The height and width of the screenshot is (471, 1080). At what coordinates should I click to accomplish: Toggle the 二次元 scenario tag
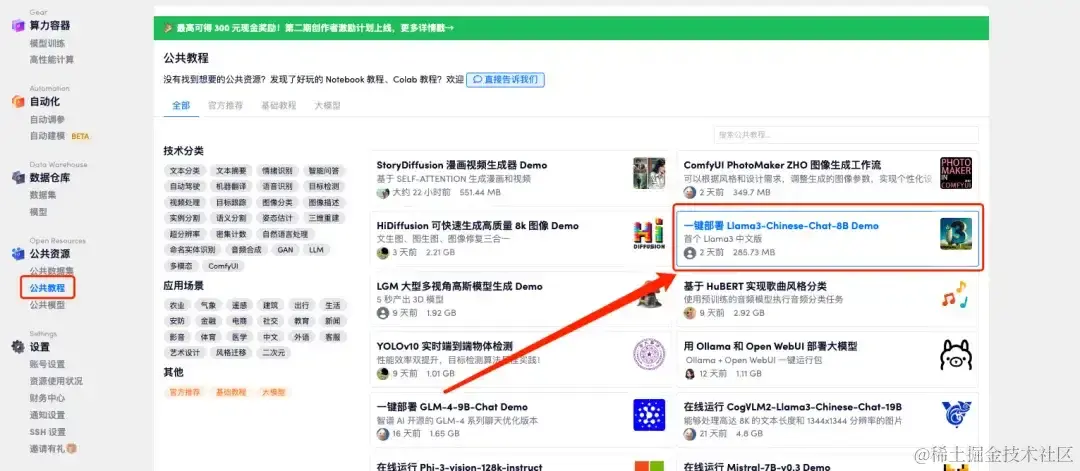point(273,353)
